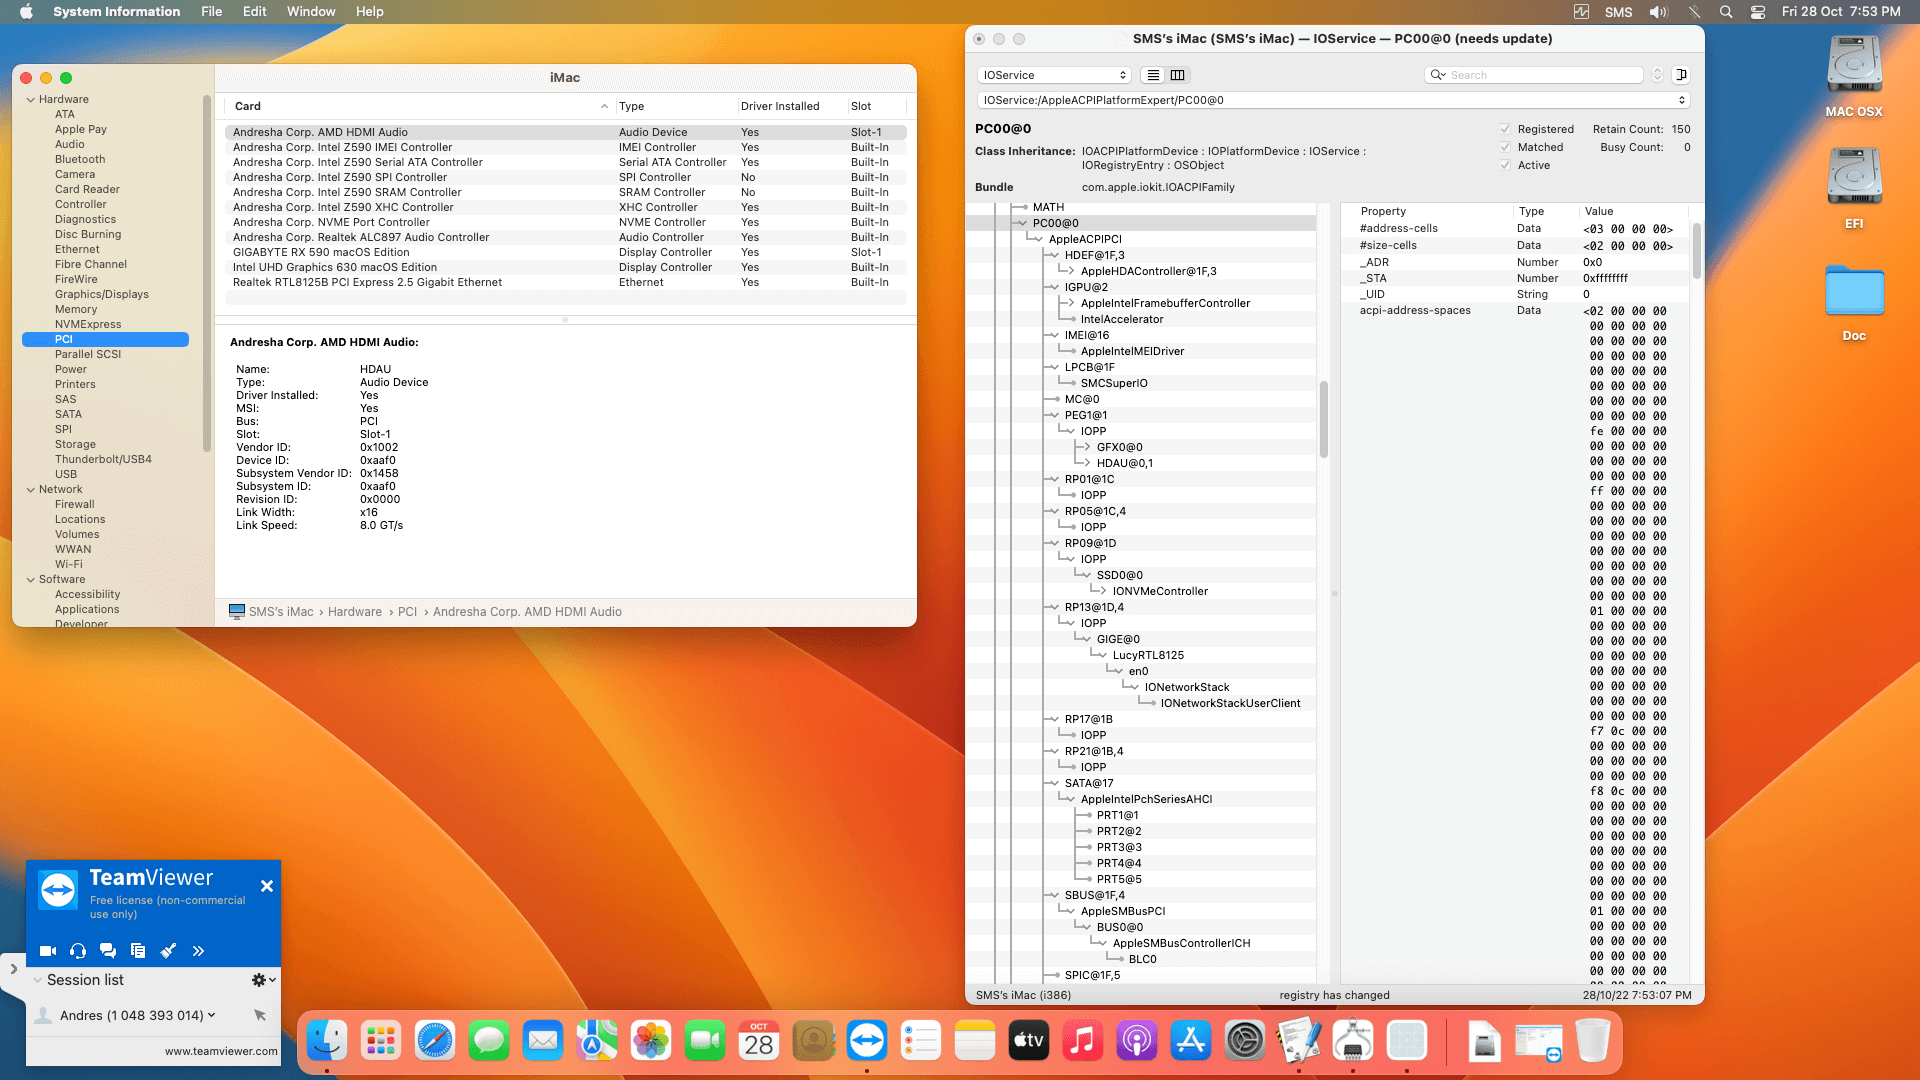
Task: Switch to list view in IORegistryExplorer toolbar
Action: pyautogui.click(x=1152, y=75)
